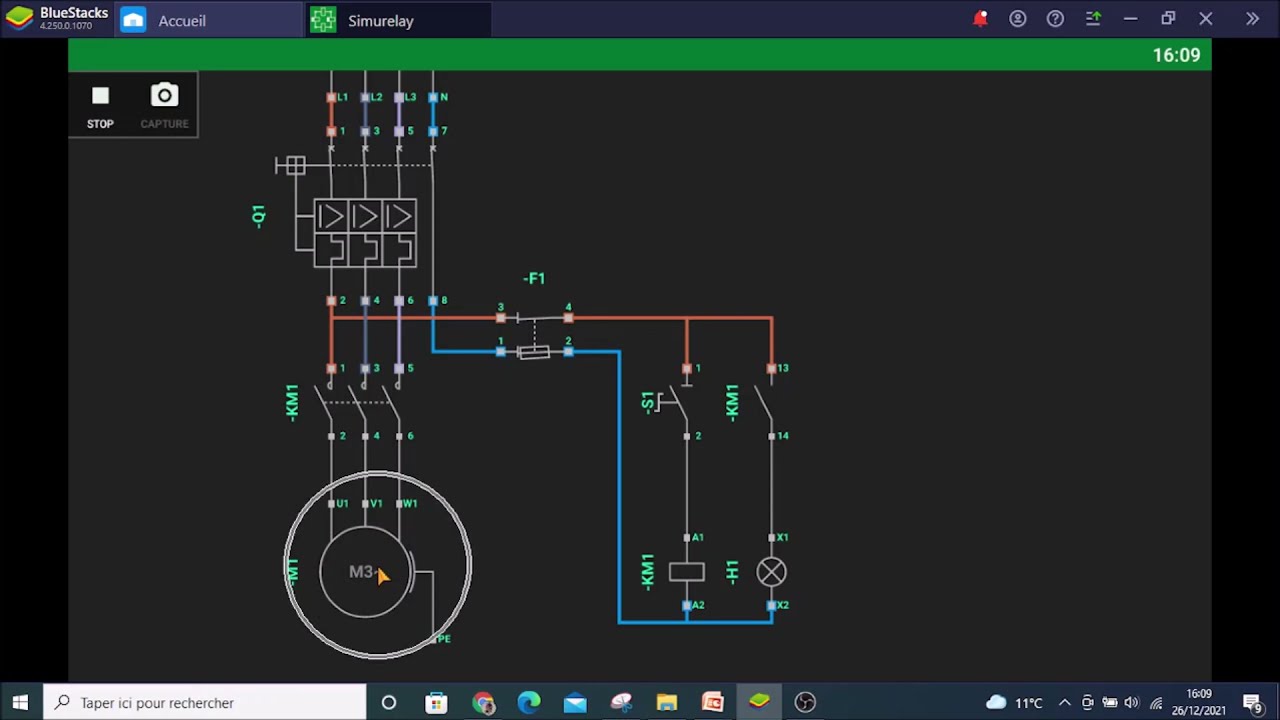1280x720 pixels.
Task: Click the -Q1 component label
Action: (258, 216)
